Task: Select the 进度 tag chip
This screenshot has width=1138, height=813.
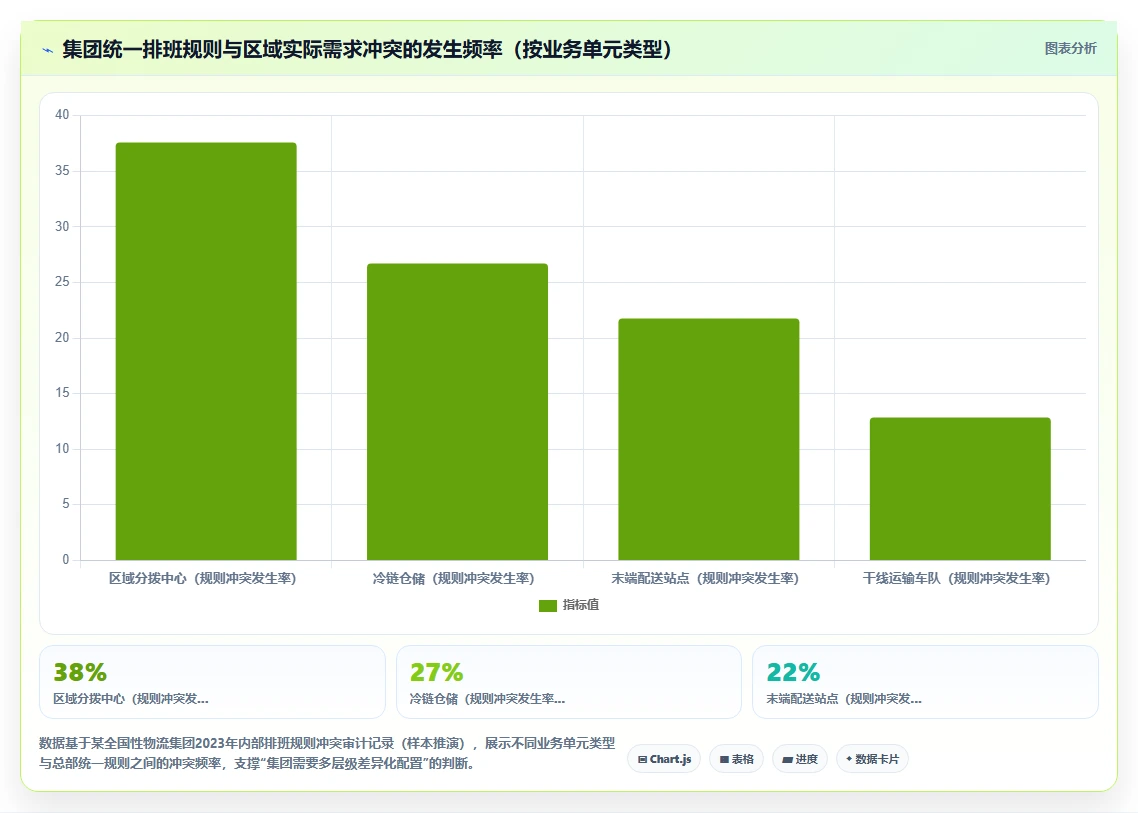Action: [x=800, y=759]
